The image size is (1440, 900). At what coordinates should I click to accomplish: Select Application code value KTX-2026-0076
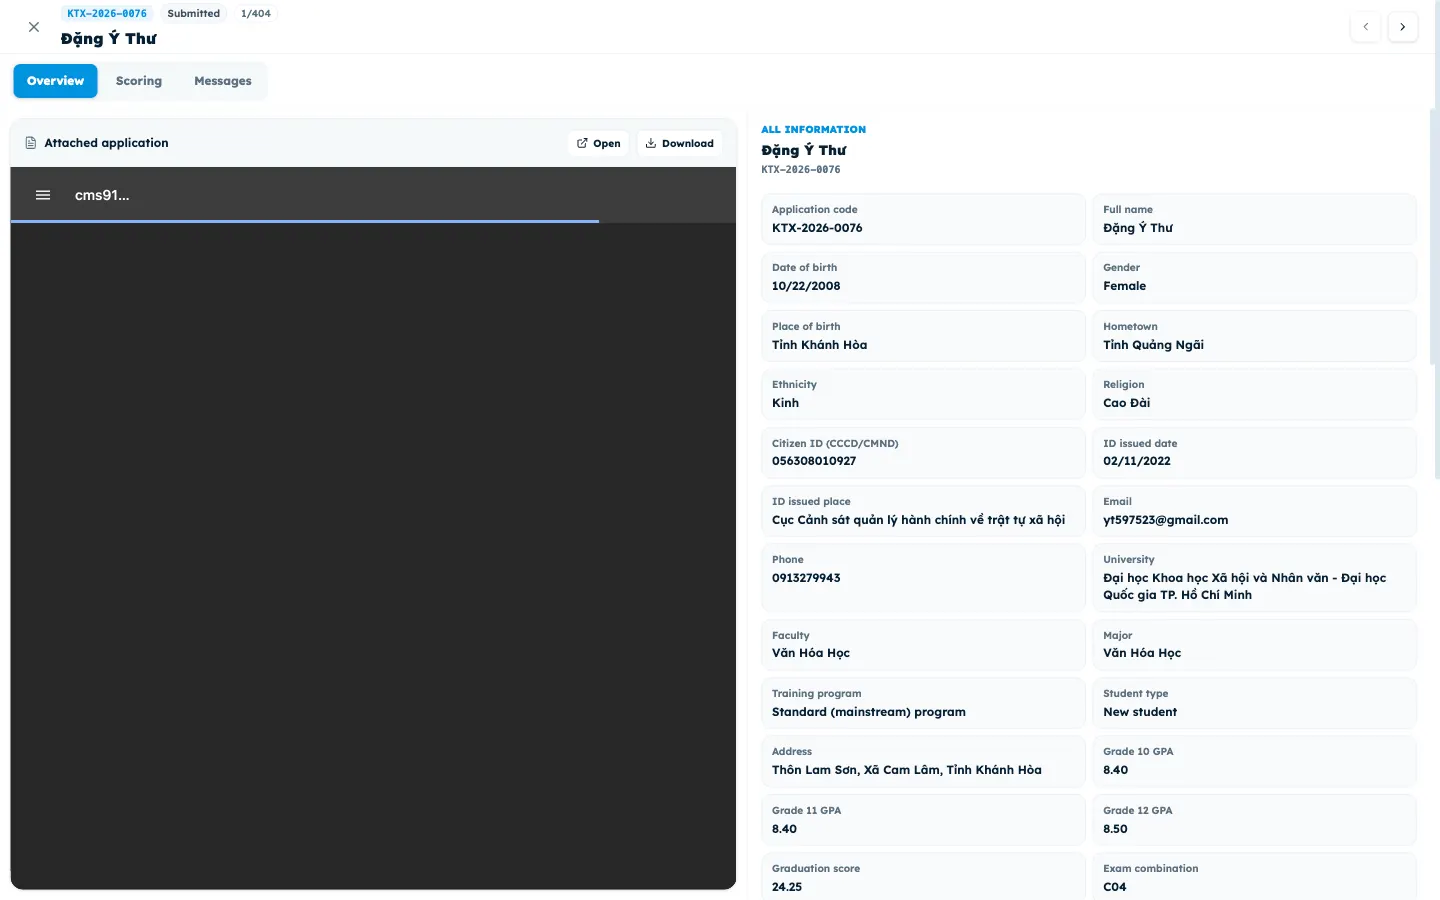click(x=817, y=228)
